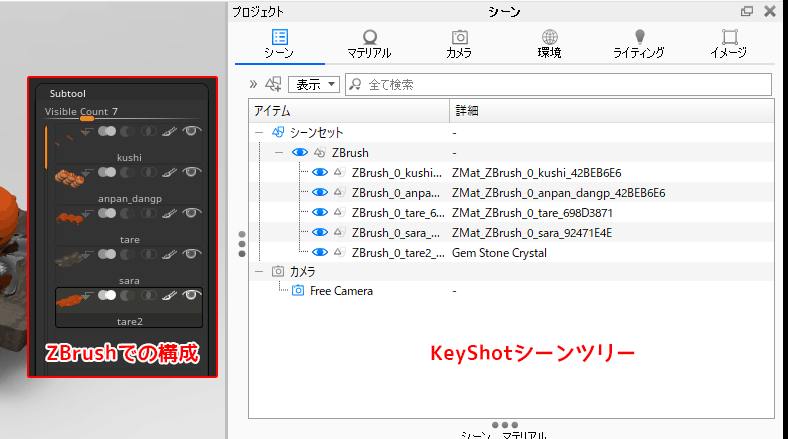Select the ZBrush_0_tare2 item with Gem Stone Crystal

(395, 252)
